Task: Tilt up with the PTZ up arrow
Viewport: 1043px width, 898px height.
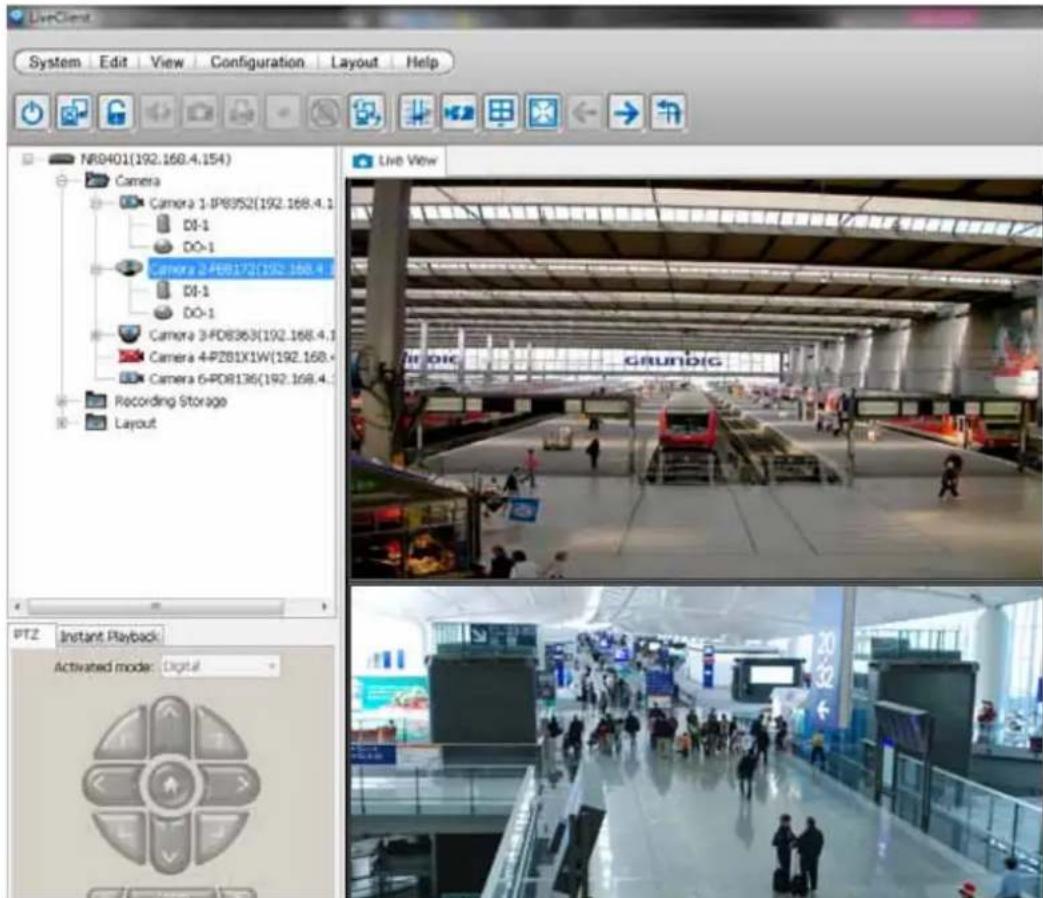Action: point(170,724)
